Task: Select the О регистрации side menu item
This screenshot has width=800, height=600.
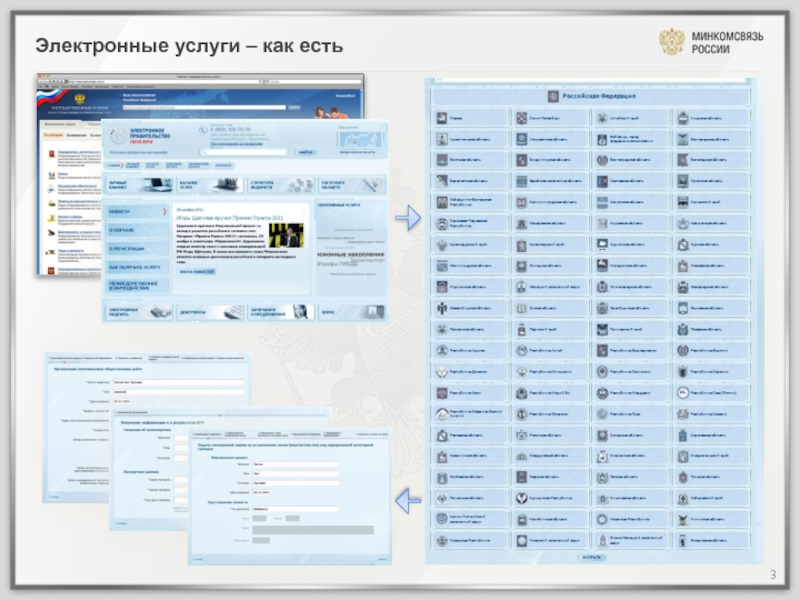Action: (x=137, y=249)
